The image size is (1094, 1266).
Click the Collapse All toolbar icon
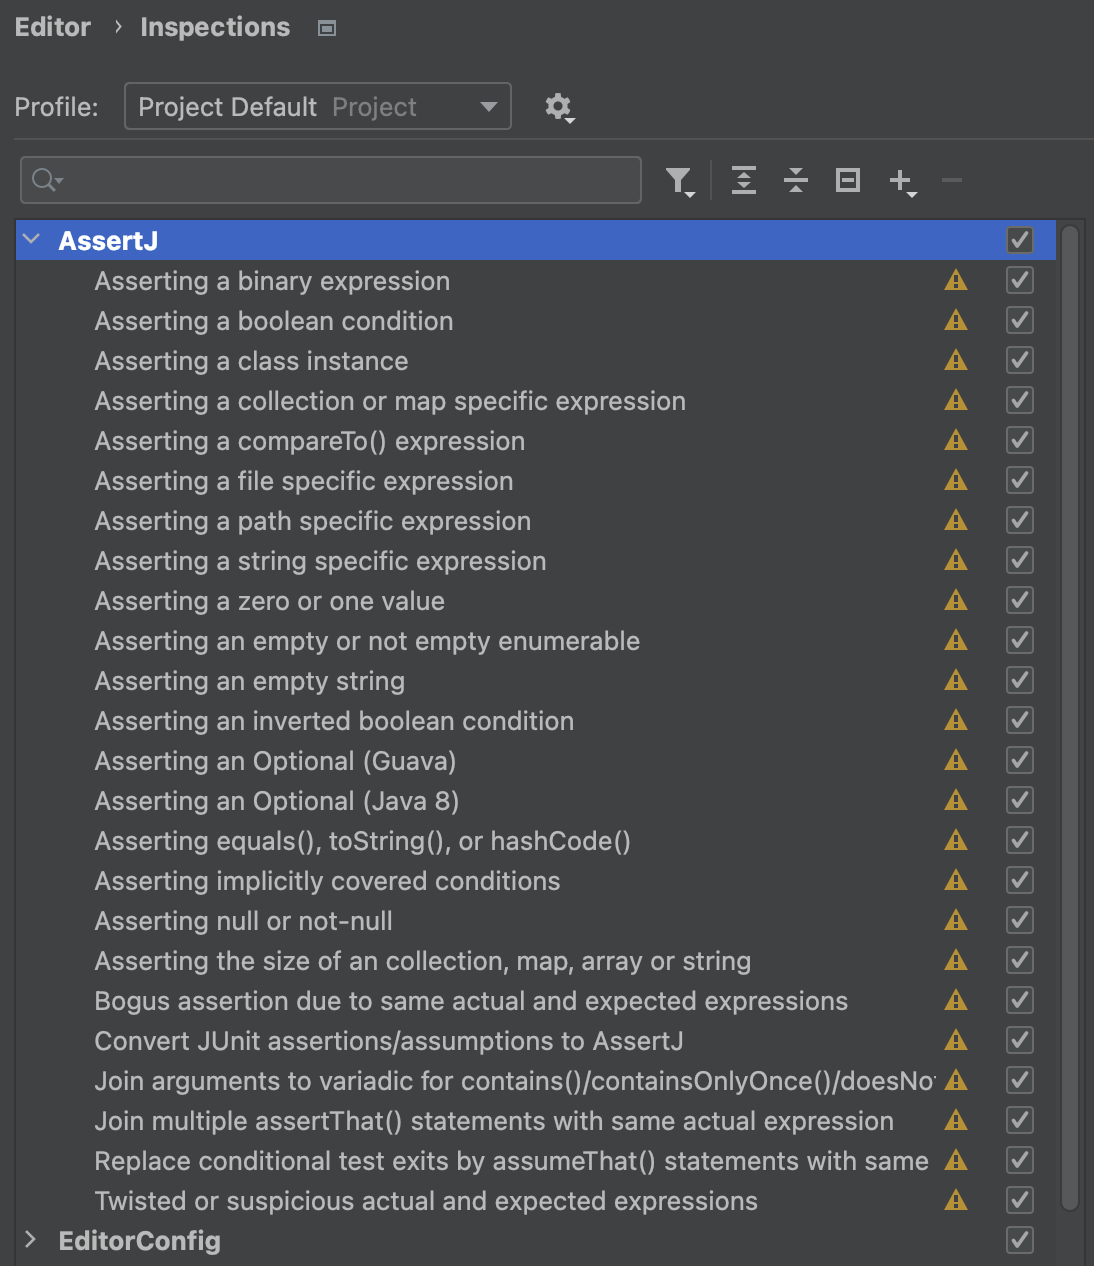click(x=796, y=180)
